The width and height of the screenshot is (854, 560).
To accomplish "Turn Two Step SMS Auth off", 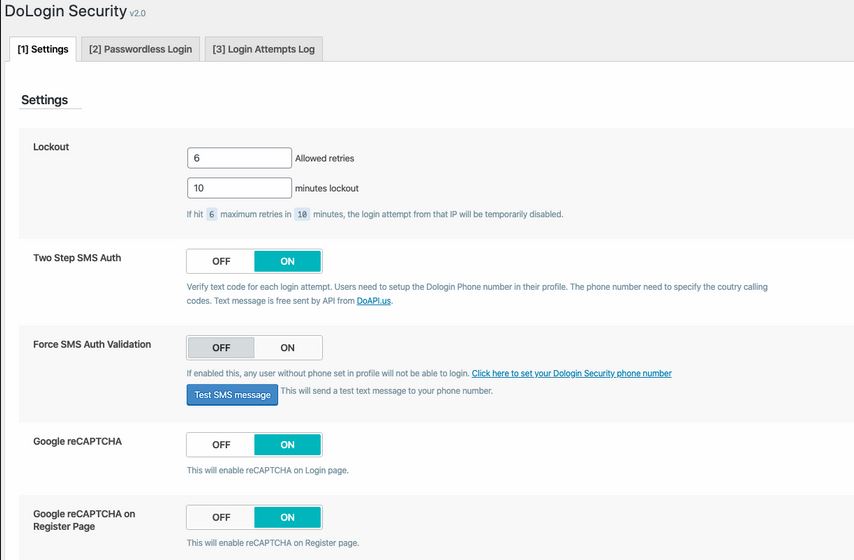I will click(x=221, y=261).
